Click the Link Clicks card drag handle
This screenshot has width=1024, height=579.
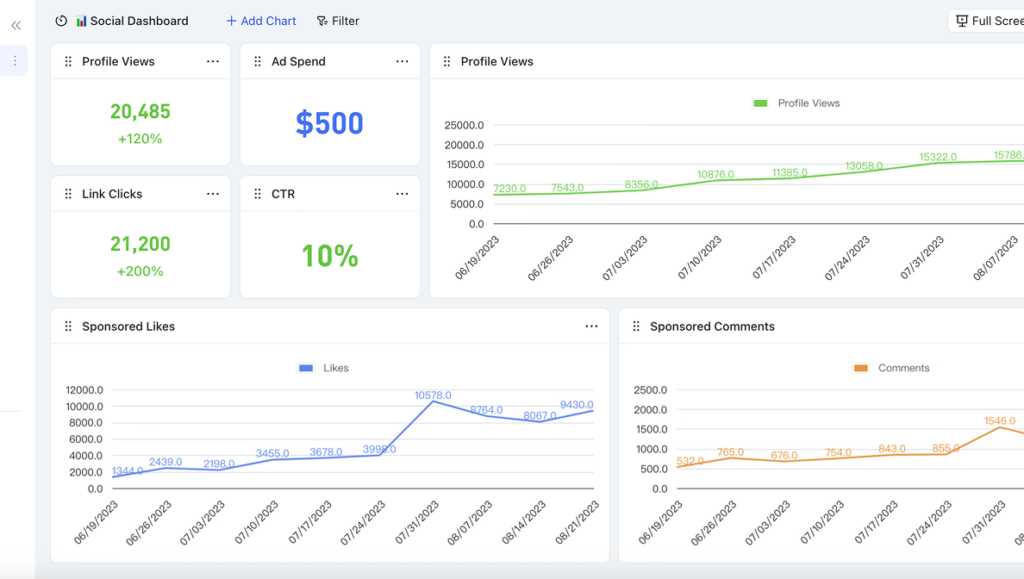click(68, 194)
